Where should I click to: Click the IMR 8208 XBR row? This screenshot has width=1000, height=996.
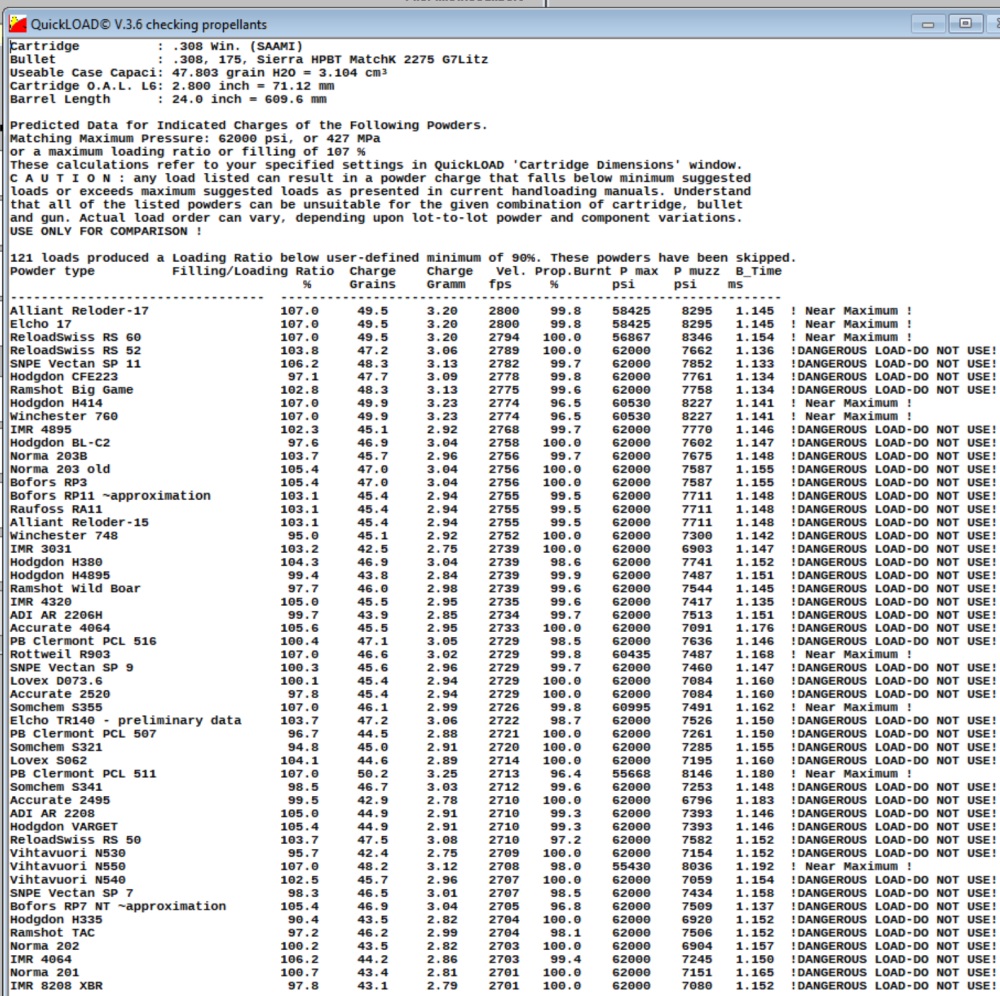point(56,986)
